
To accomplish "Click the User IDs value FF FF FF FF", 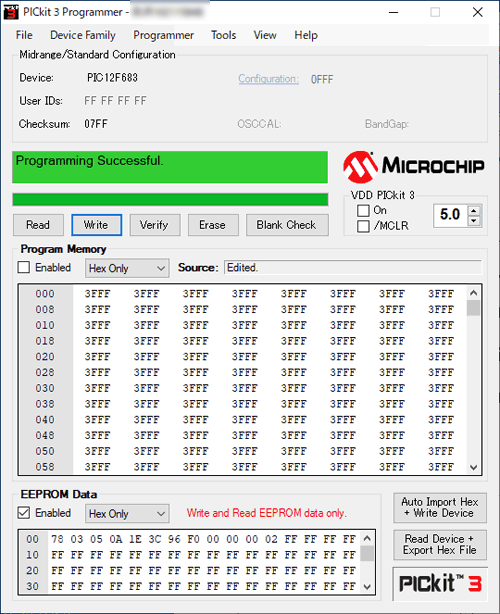I will (115, 101).
